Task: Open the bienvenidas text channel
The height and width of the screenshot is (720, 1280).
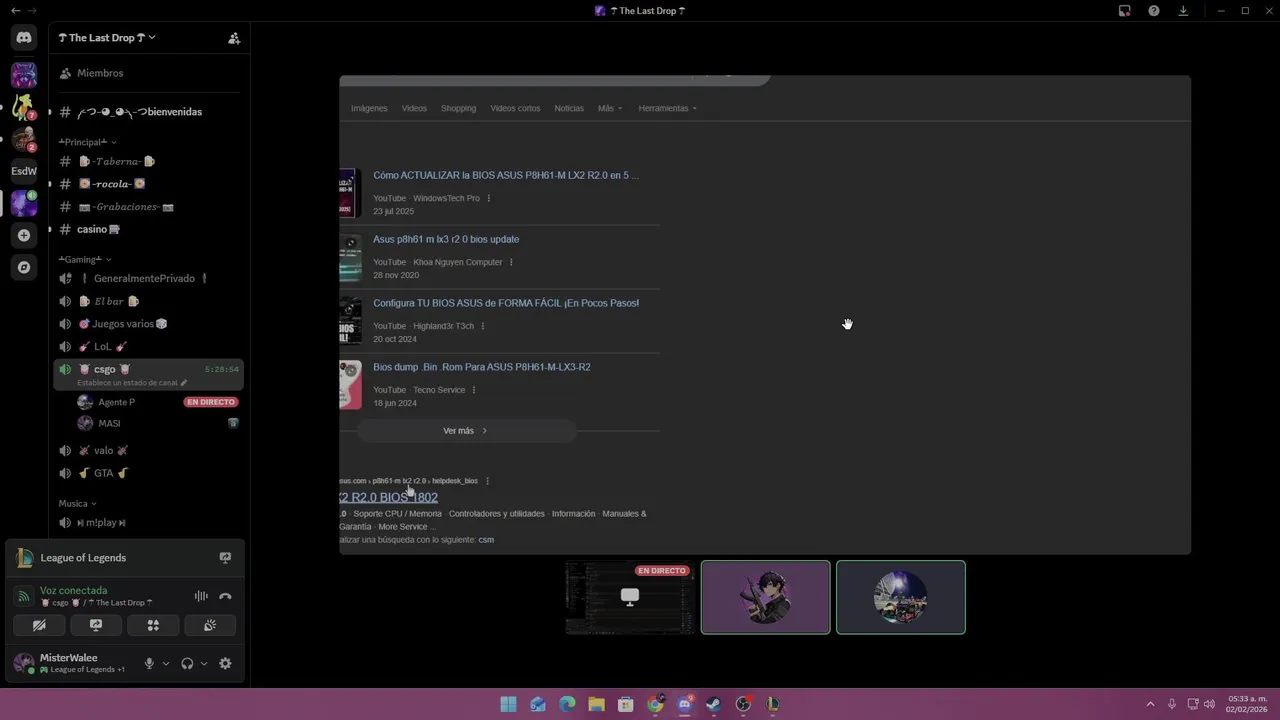Action: tap(147, 112)
